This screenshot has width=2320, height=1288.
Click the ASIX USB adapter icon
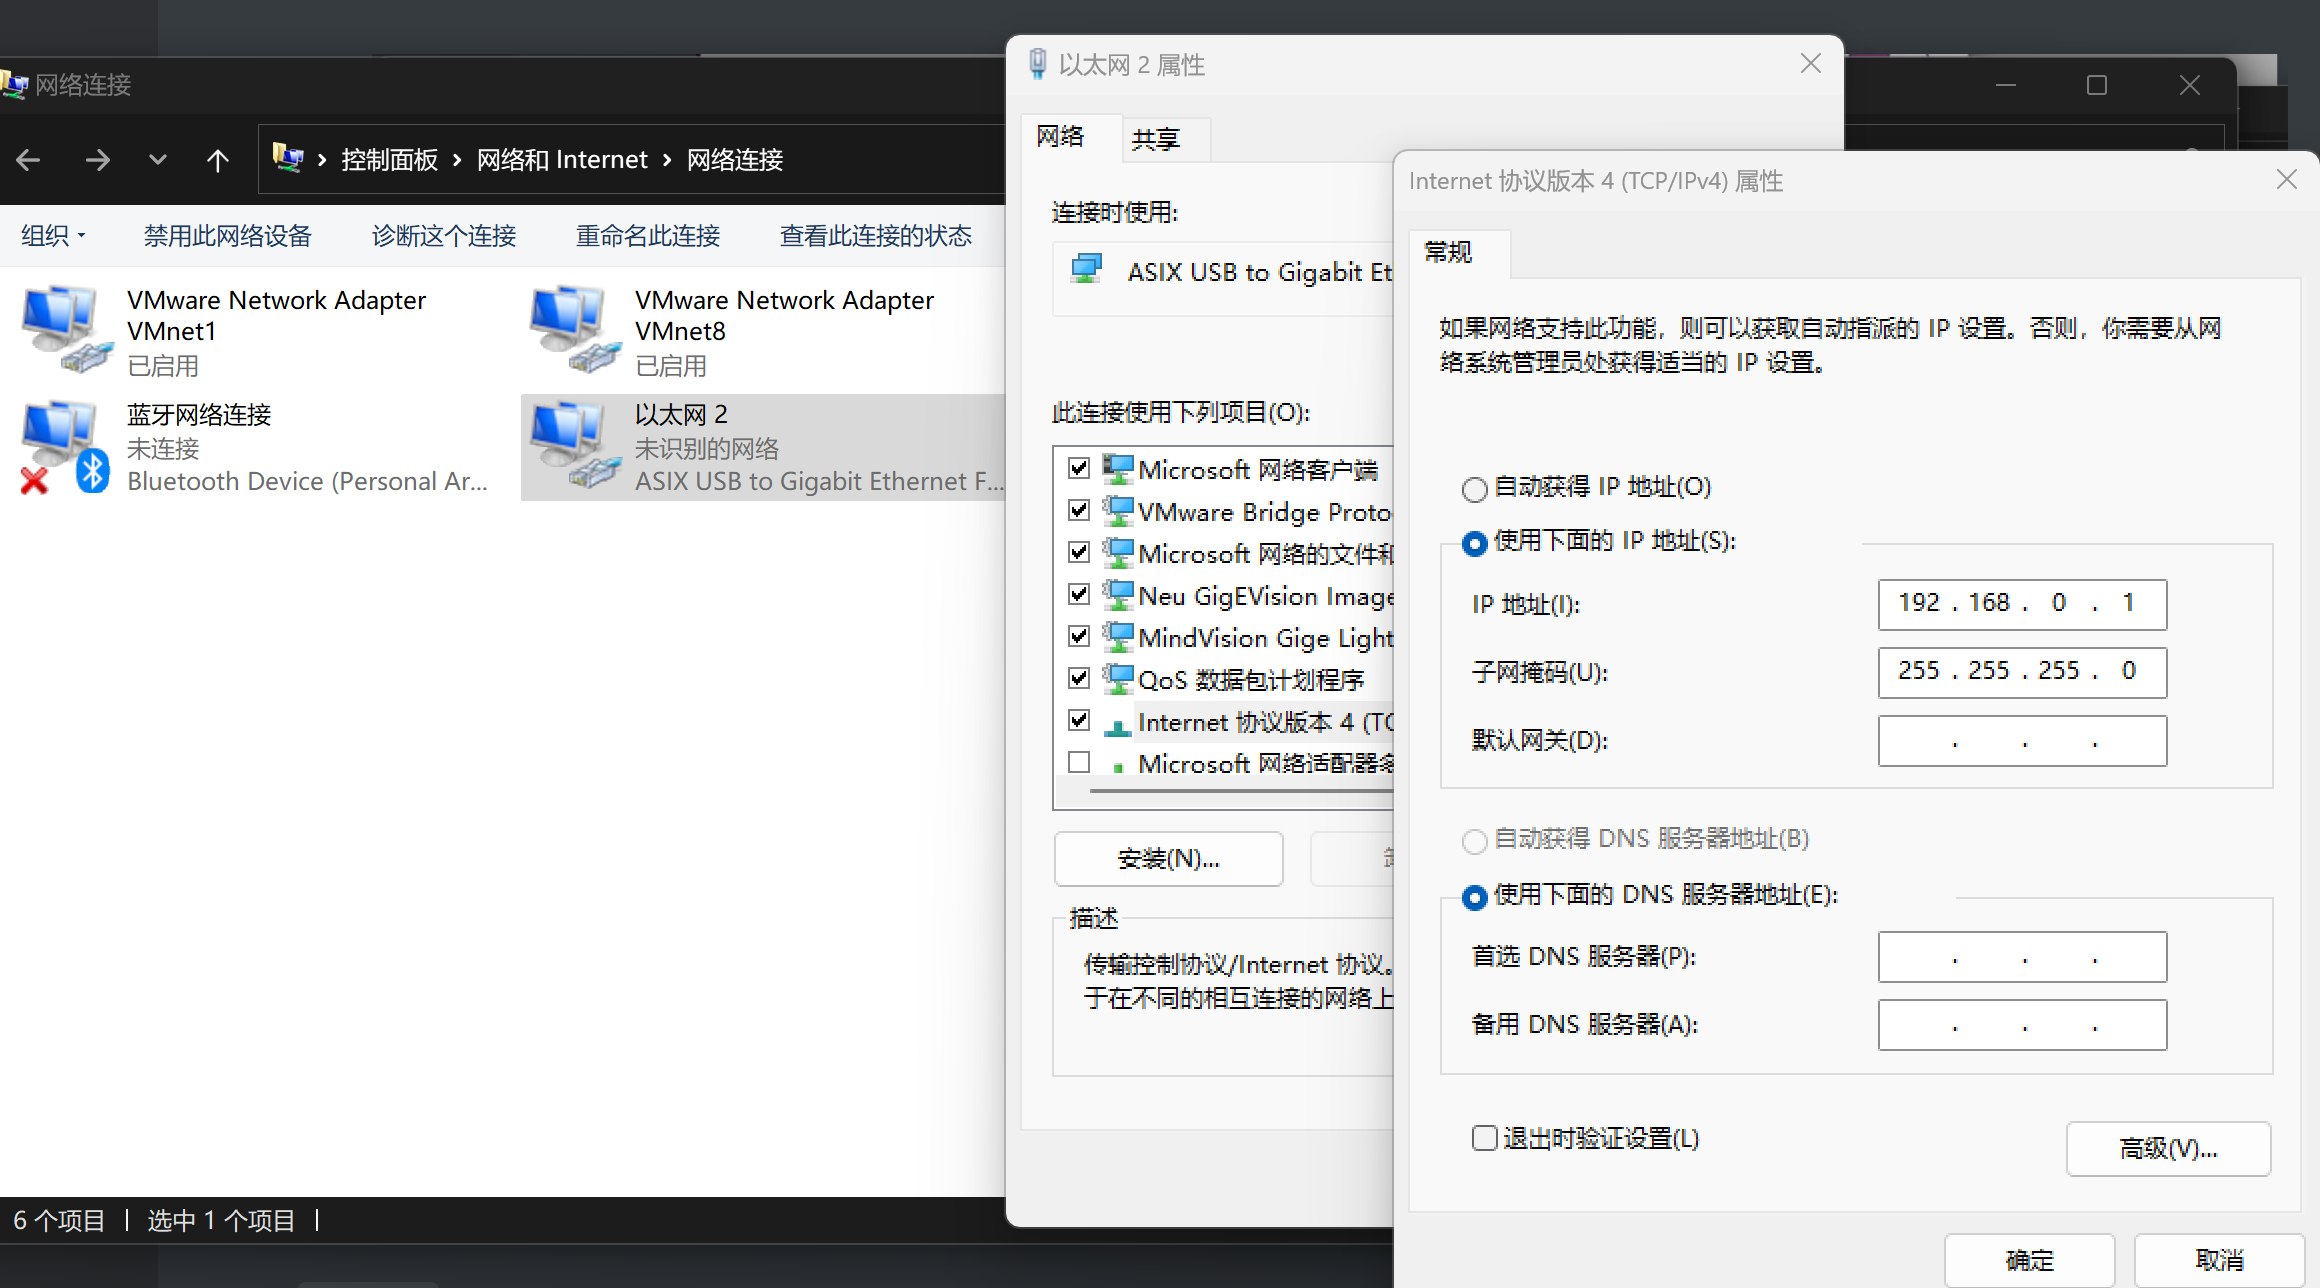click(1086, 270)
